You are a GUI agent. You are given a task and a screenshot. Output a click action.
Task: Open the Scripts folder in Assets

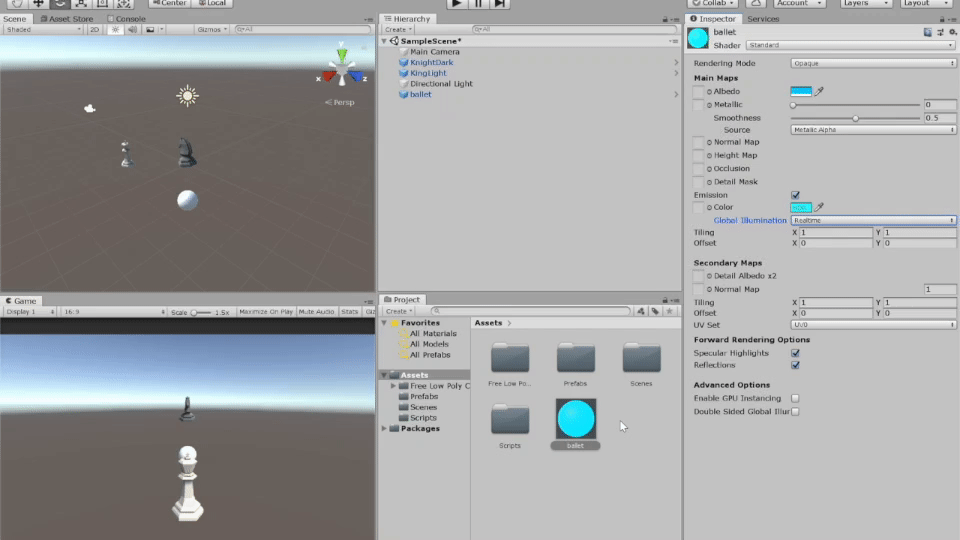510,422
